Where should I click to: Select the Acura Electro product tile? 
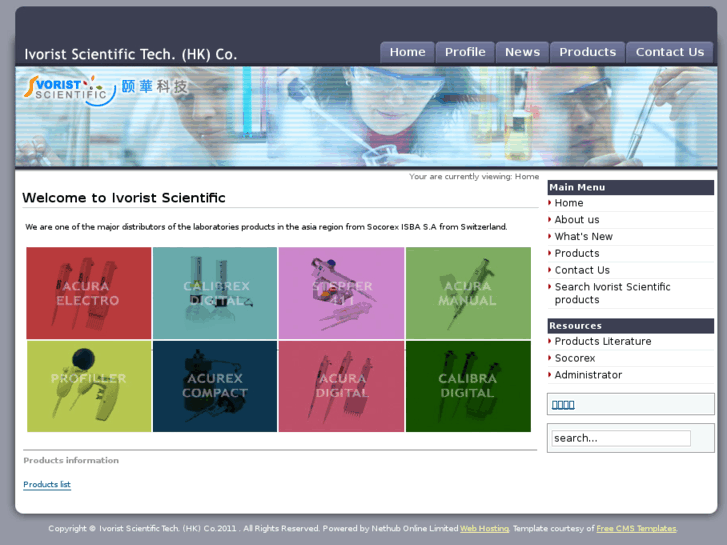pos(89,293)
